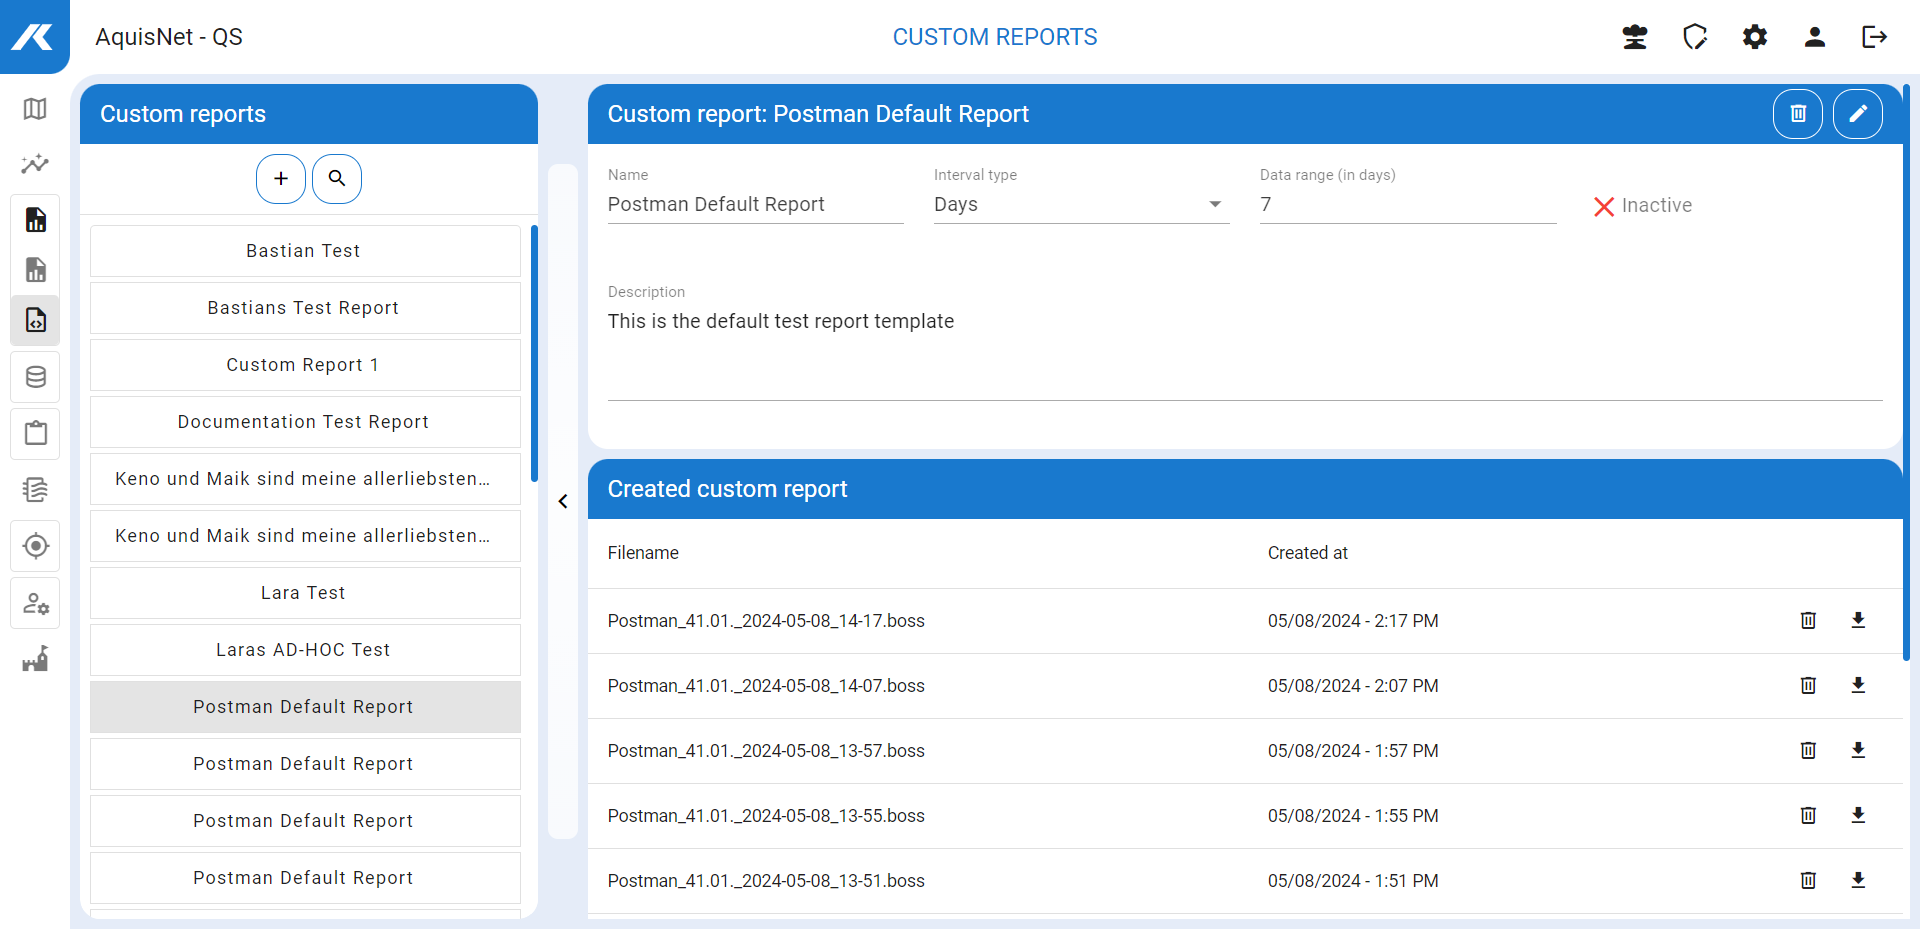Click the logout icon in top bar
The image size is (1920, 929).
coord(1874,37)
